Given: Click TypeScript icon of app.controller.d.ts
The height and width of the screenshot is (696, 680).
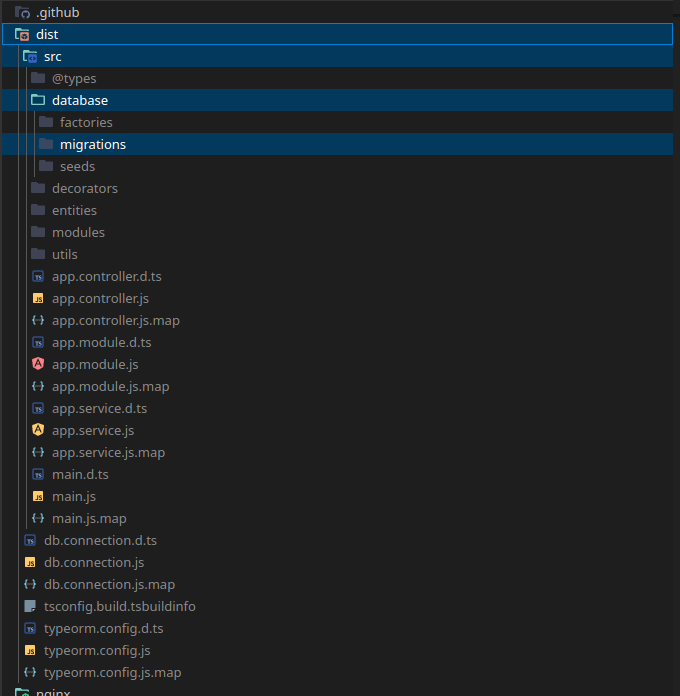Looking at the screenshot, I should click(x=38, y=277).
